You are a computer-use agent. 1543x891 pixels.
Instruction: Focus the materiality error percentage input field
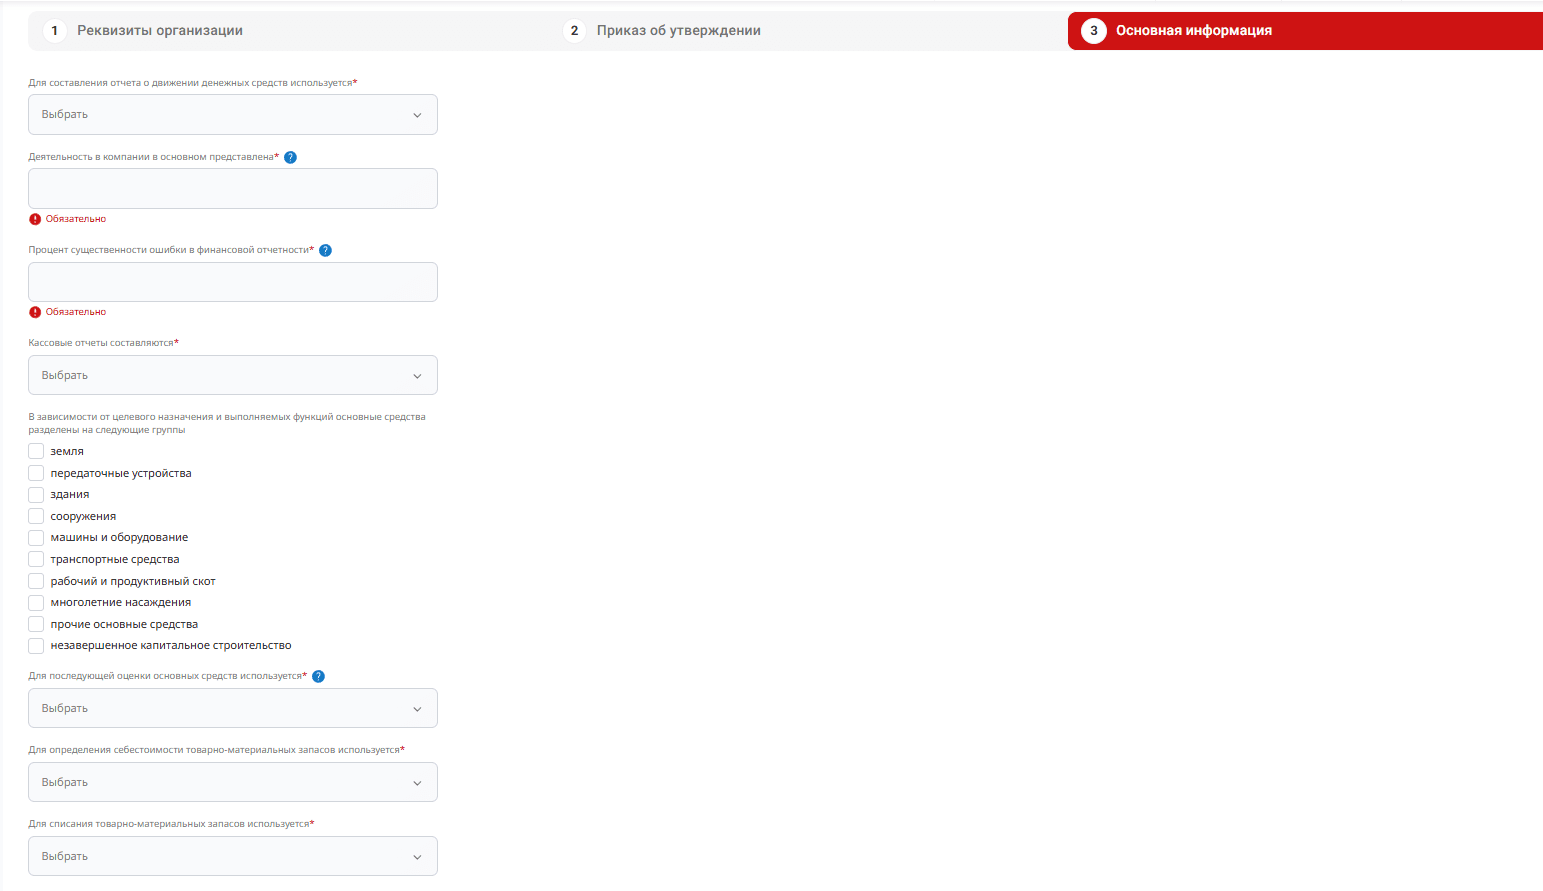point(232,282)
